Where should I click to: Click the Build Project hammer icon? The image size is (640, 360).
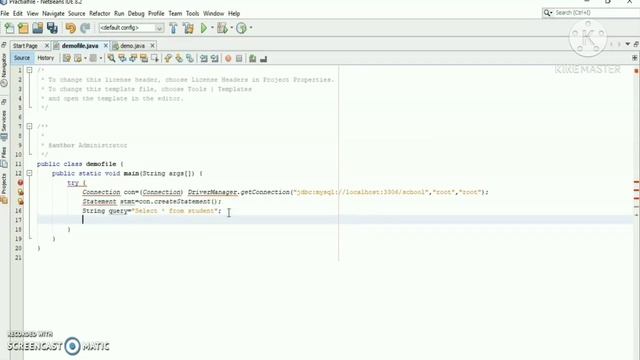(x=173, y=28)
